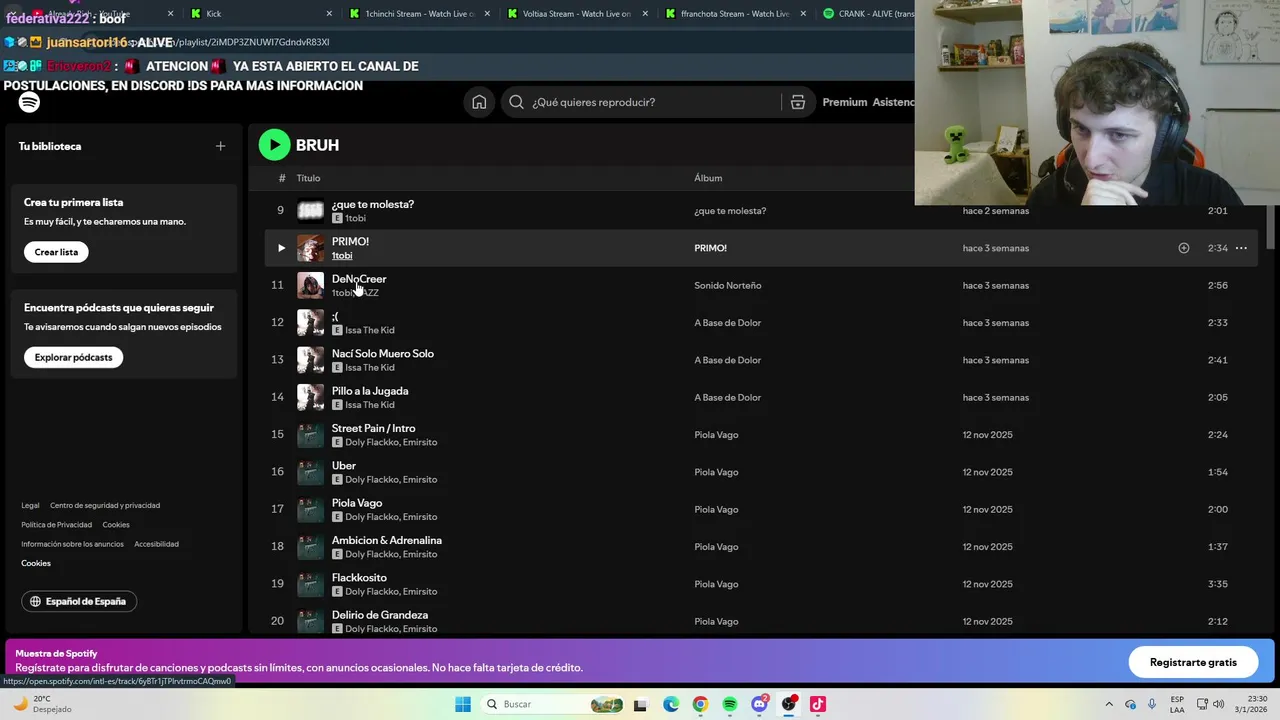Click DeNoCreer album cover thumbnail

coord(310,285)
